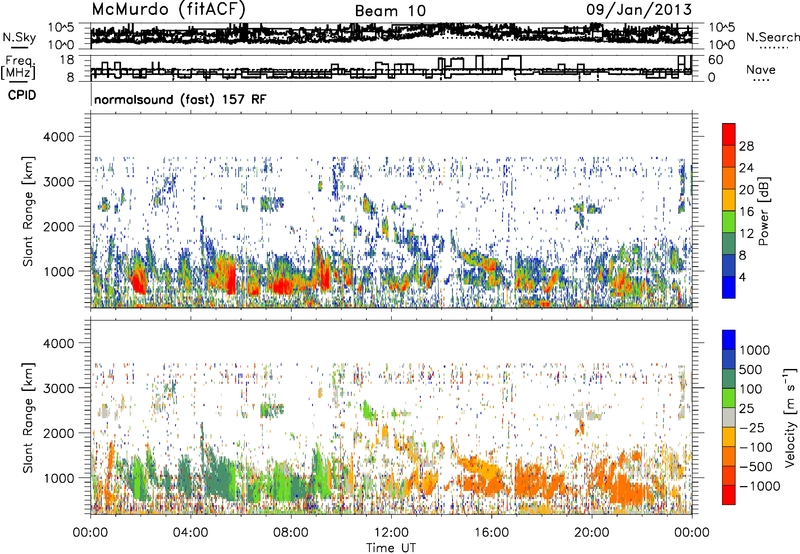Click the "1000" tick of the power panel
800x554 pixels.
pos(58,272)
